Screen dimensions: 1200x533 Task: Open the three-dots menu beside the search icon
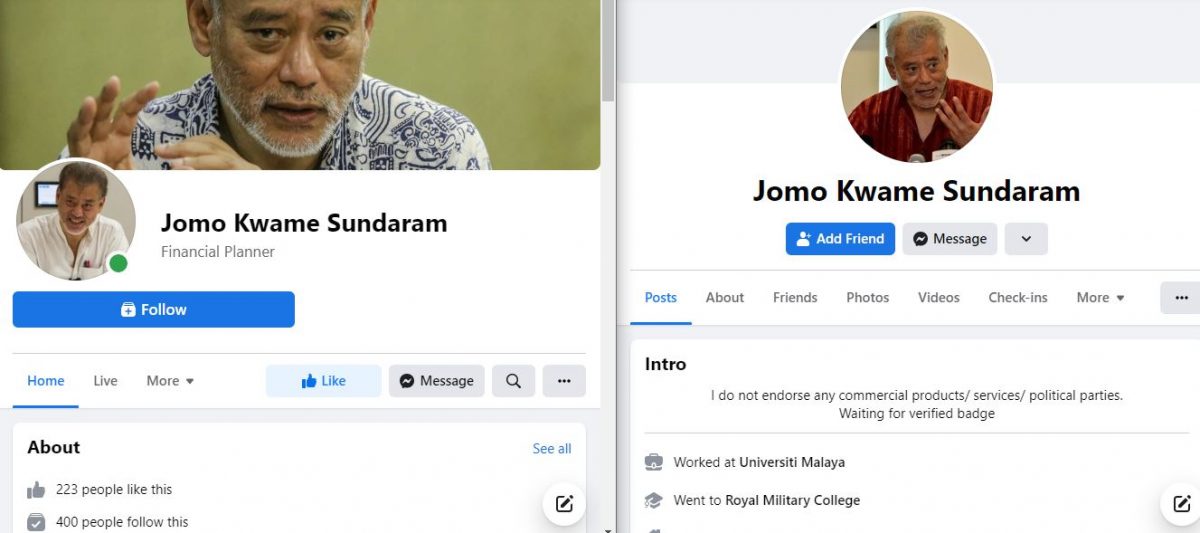point(564,381)
